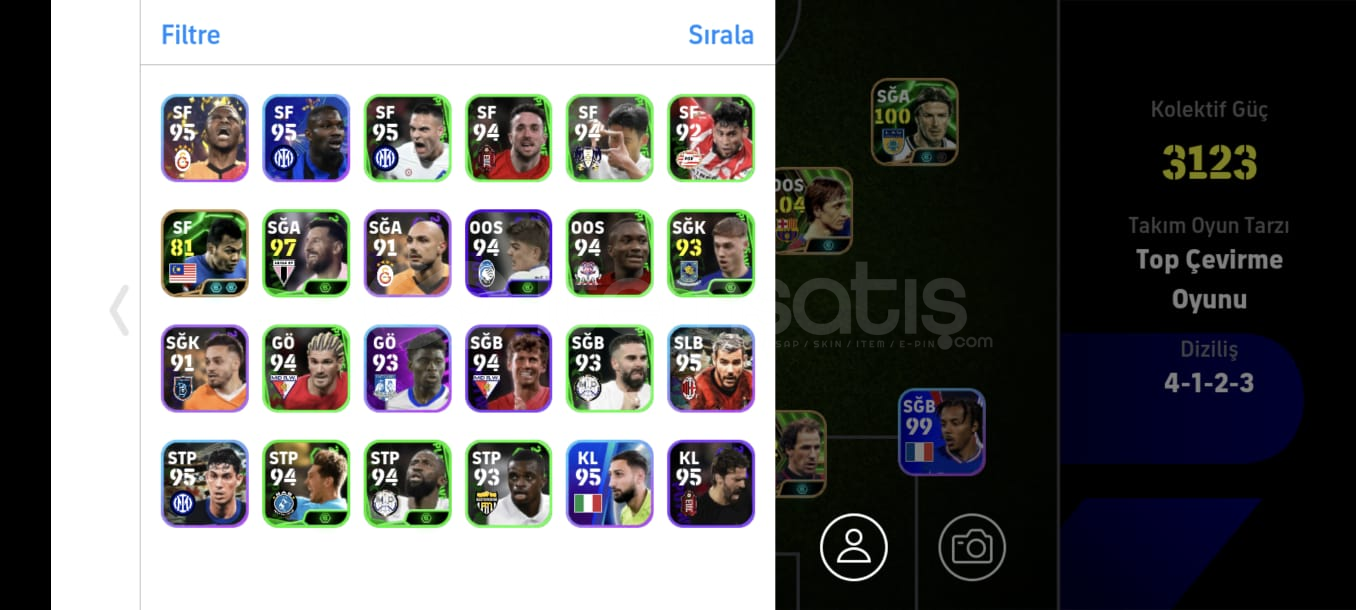Tap the player profile icon
This screenshot has width=1356, height=610.
click(x=854, y=547)
